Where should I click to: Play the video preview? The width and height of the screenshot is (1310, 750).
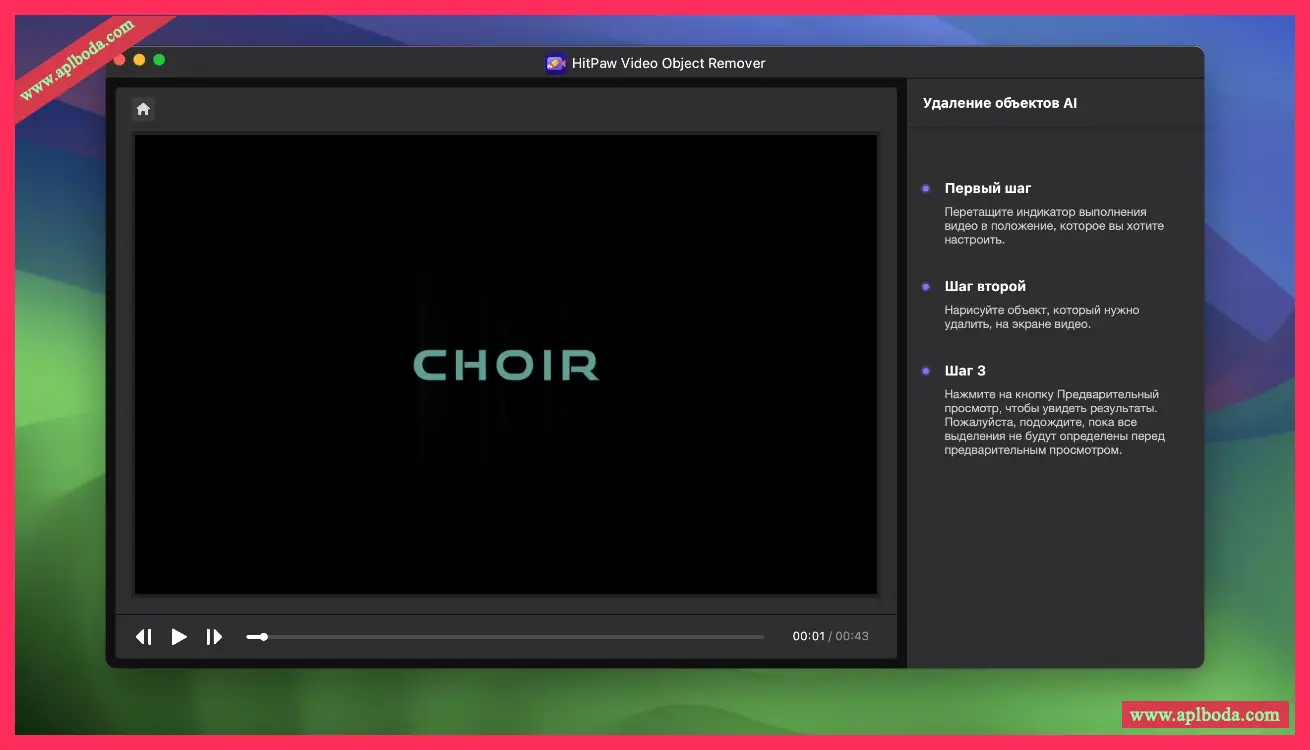click(179, 637)
